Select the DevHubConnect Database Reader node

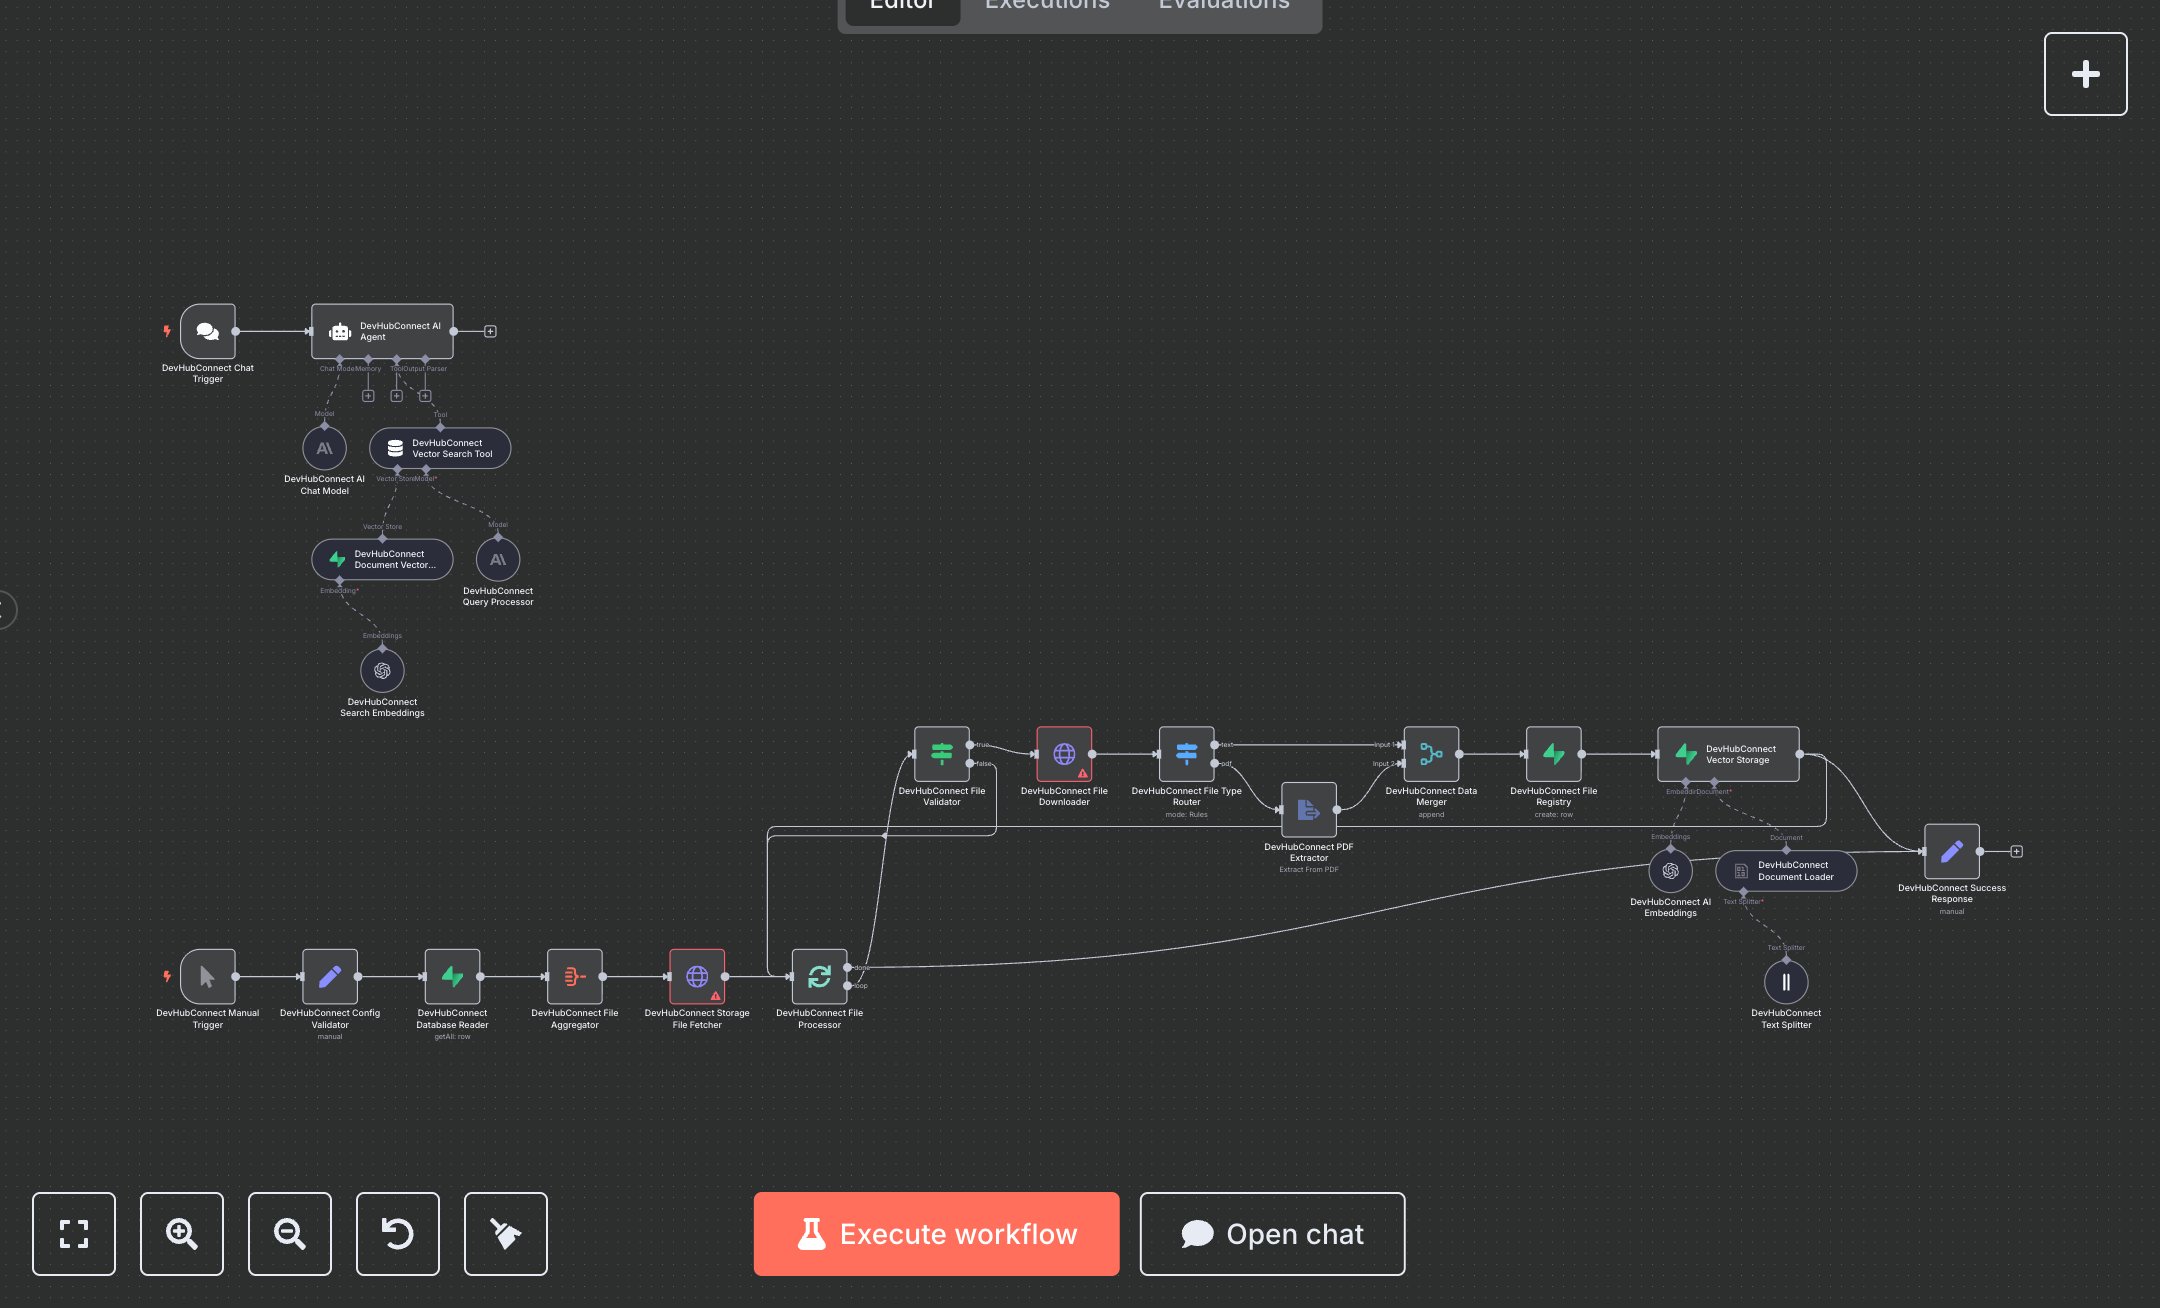pos(452,977)
